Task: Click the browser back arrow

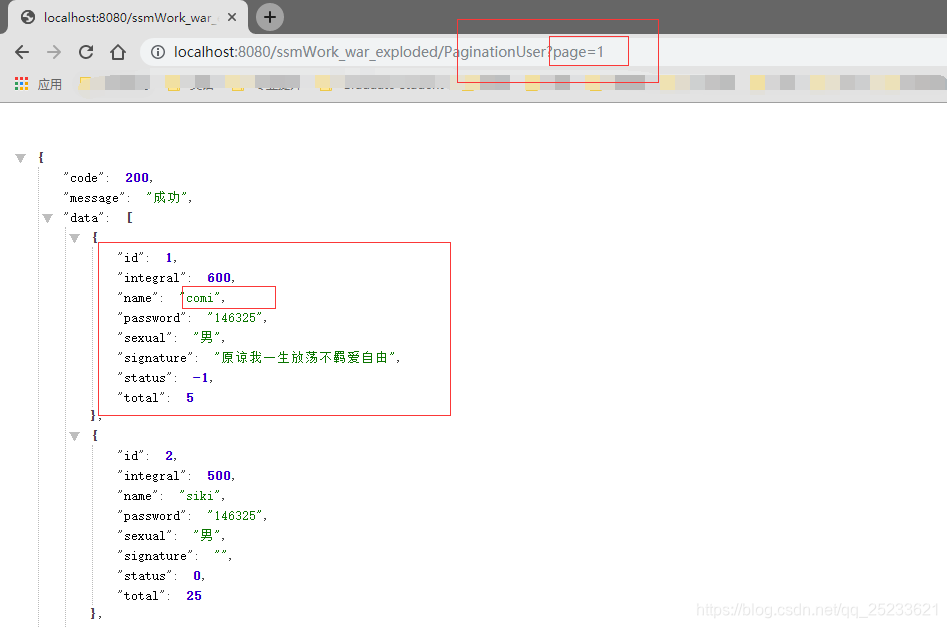Action: pos(22,52)
